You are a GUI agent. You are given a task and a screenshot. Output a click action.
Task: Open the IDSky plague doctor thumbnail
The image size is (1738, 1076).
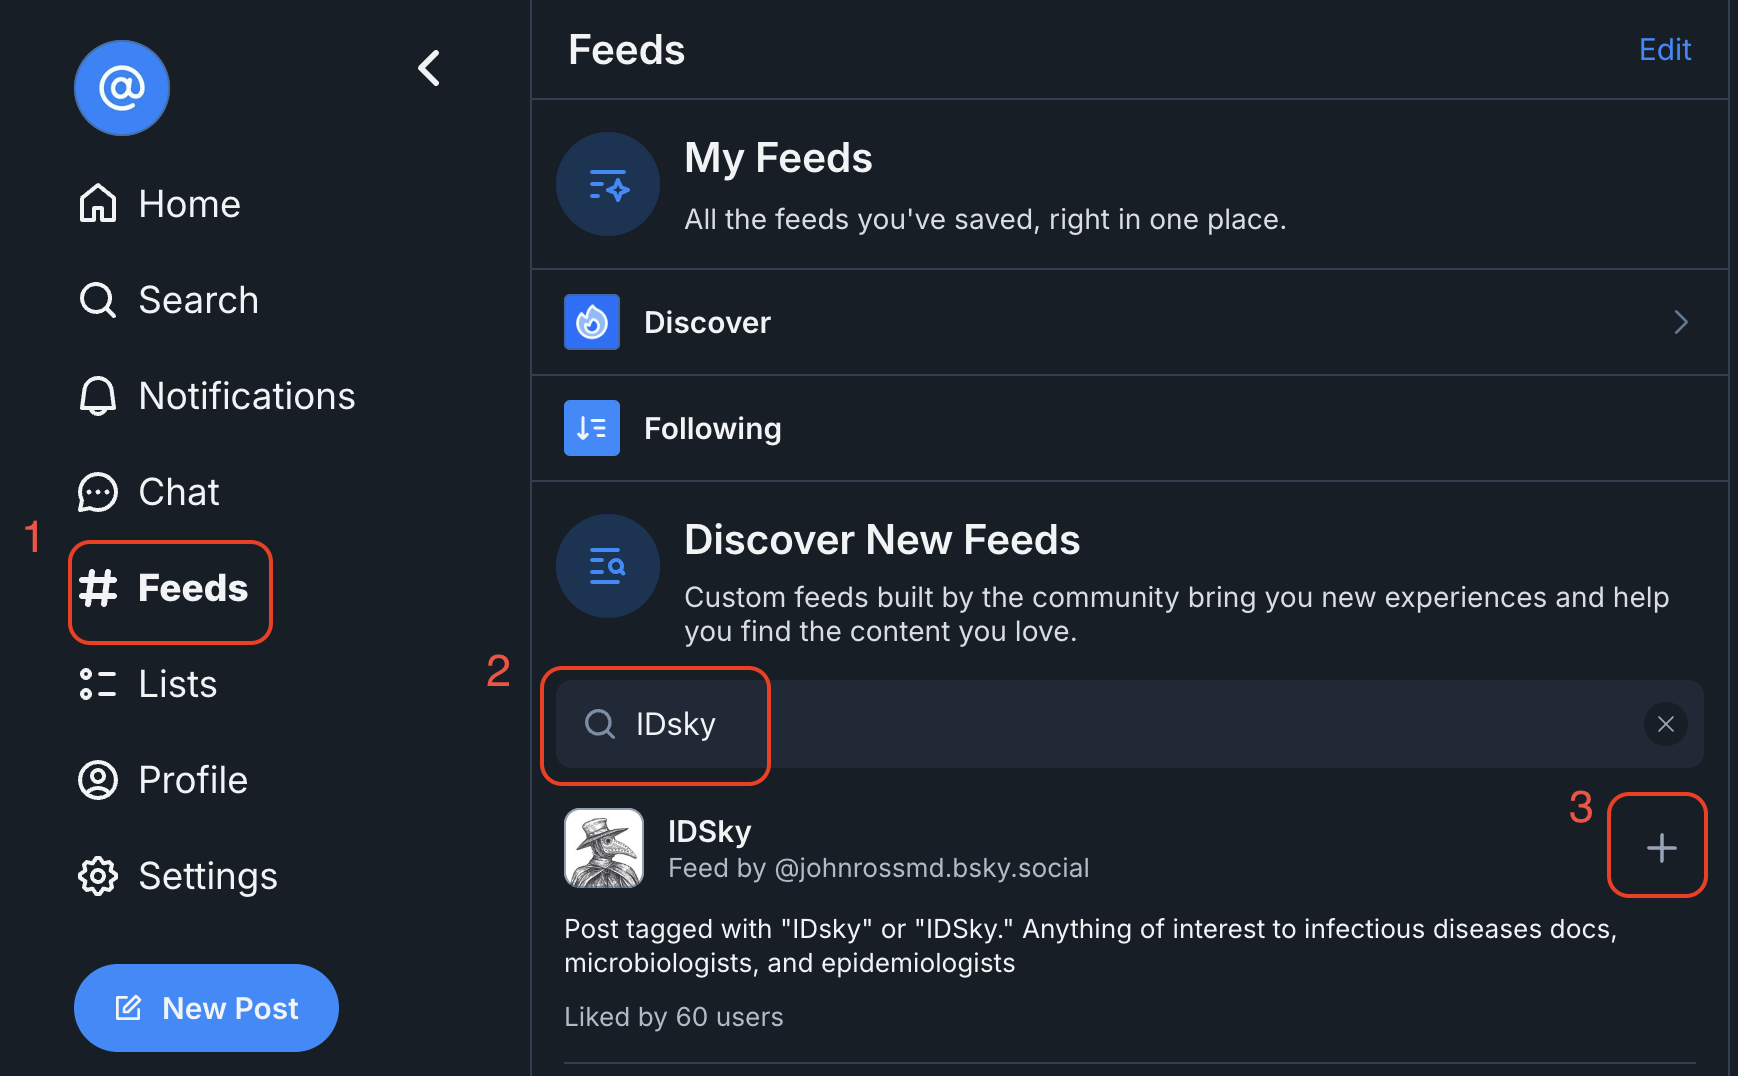click(604, 848)
